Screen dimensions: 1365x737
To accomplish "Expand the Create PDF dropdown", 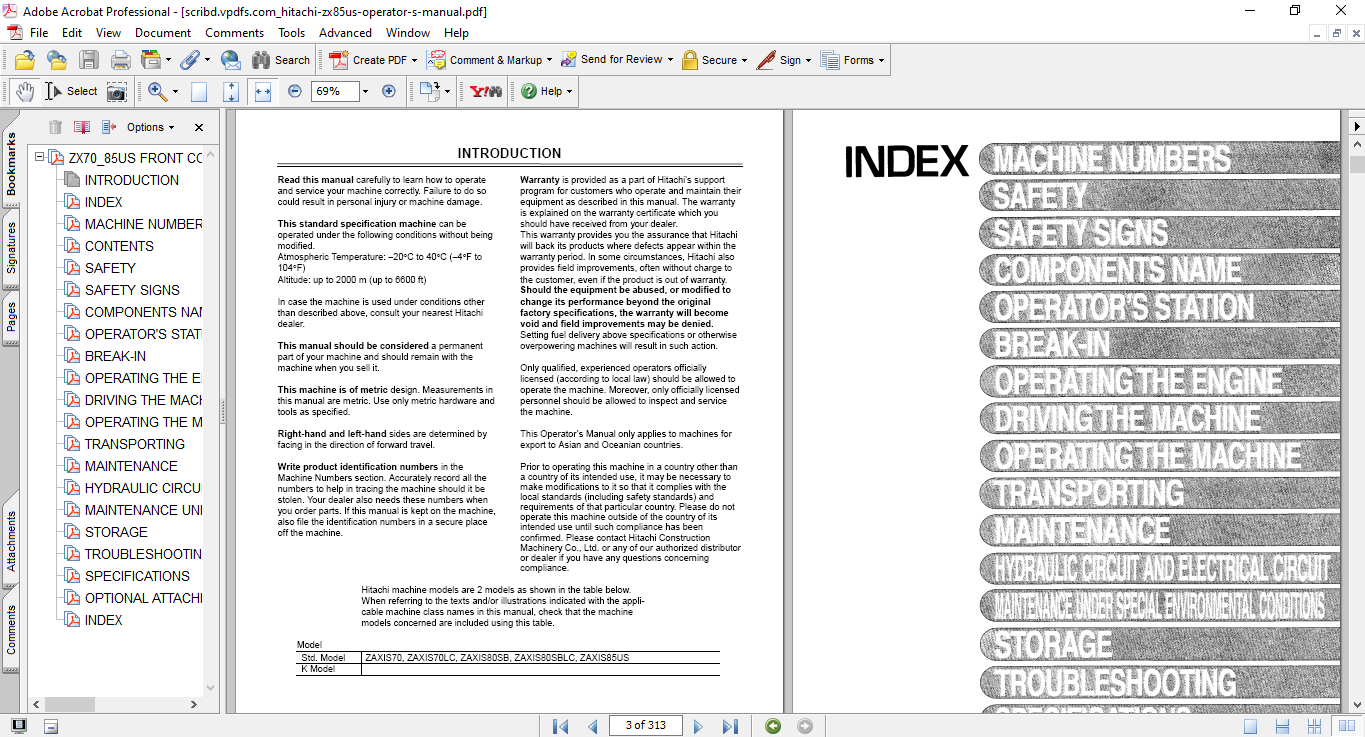I will tap(415, 60).
